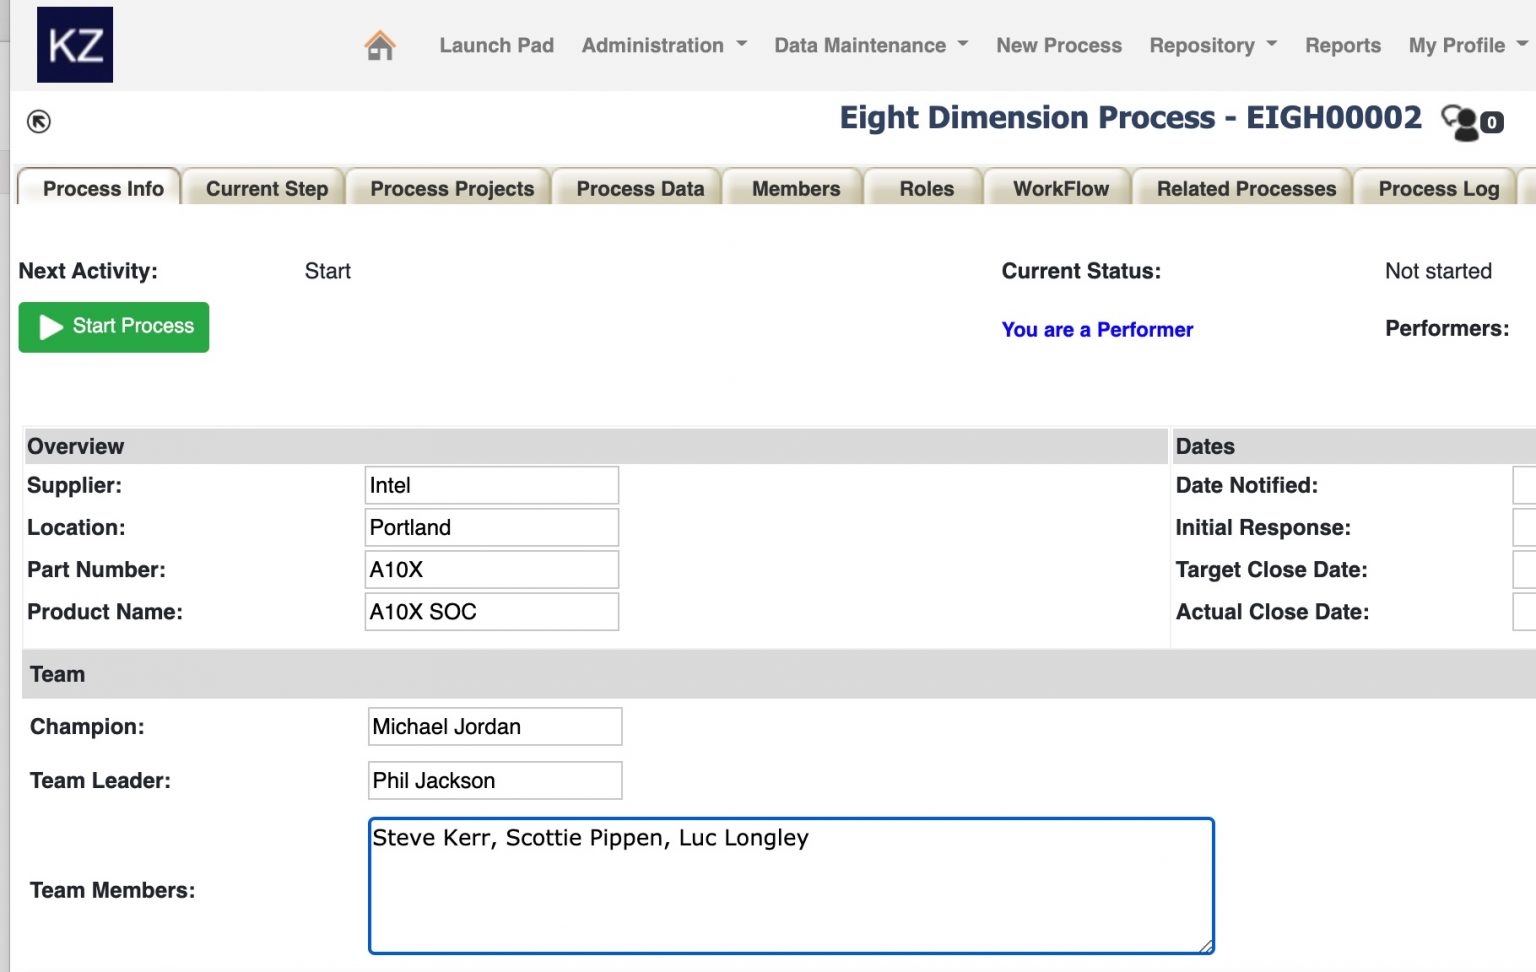Open the 'You are a Performer' link

point(1097,329)
